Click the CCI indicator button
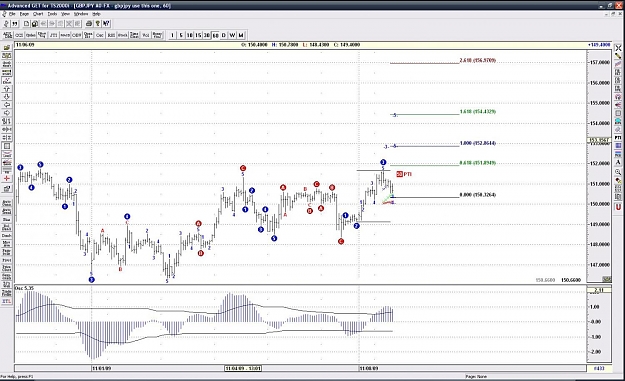 tap(19, 35)
